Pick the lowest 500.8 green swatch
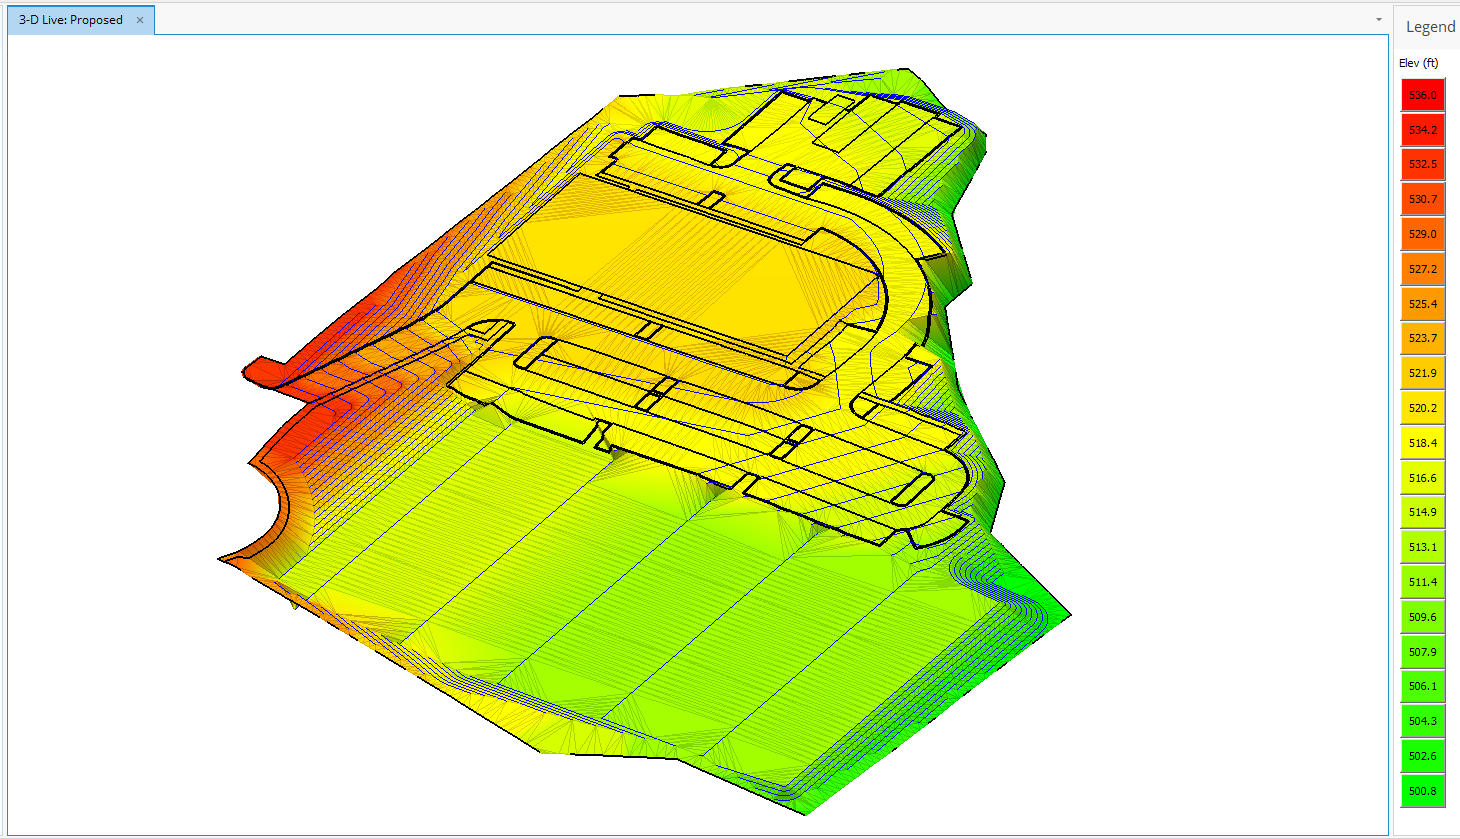Screen dimensions: 1460x839 click(x=1421, y=790)
